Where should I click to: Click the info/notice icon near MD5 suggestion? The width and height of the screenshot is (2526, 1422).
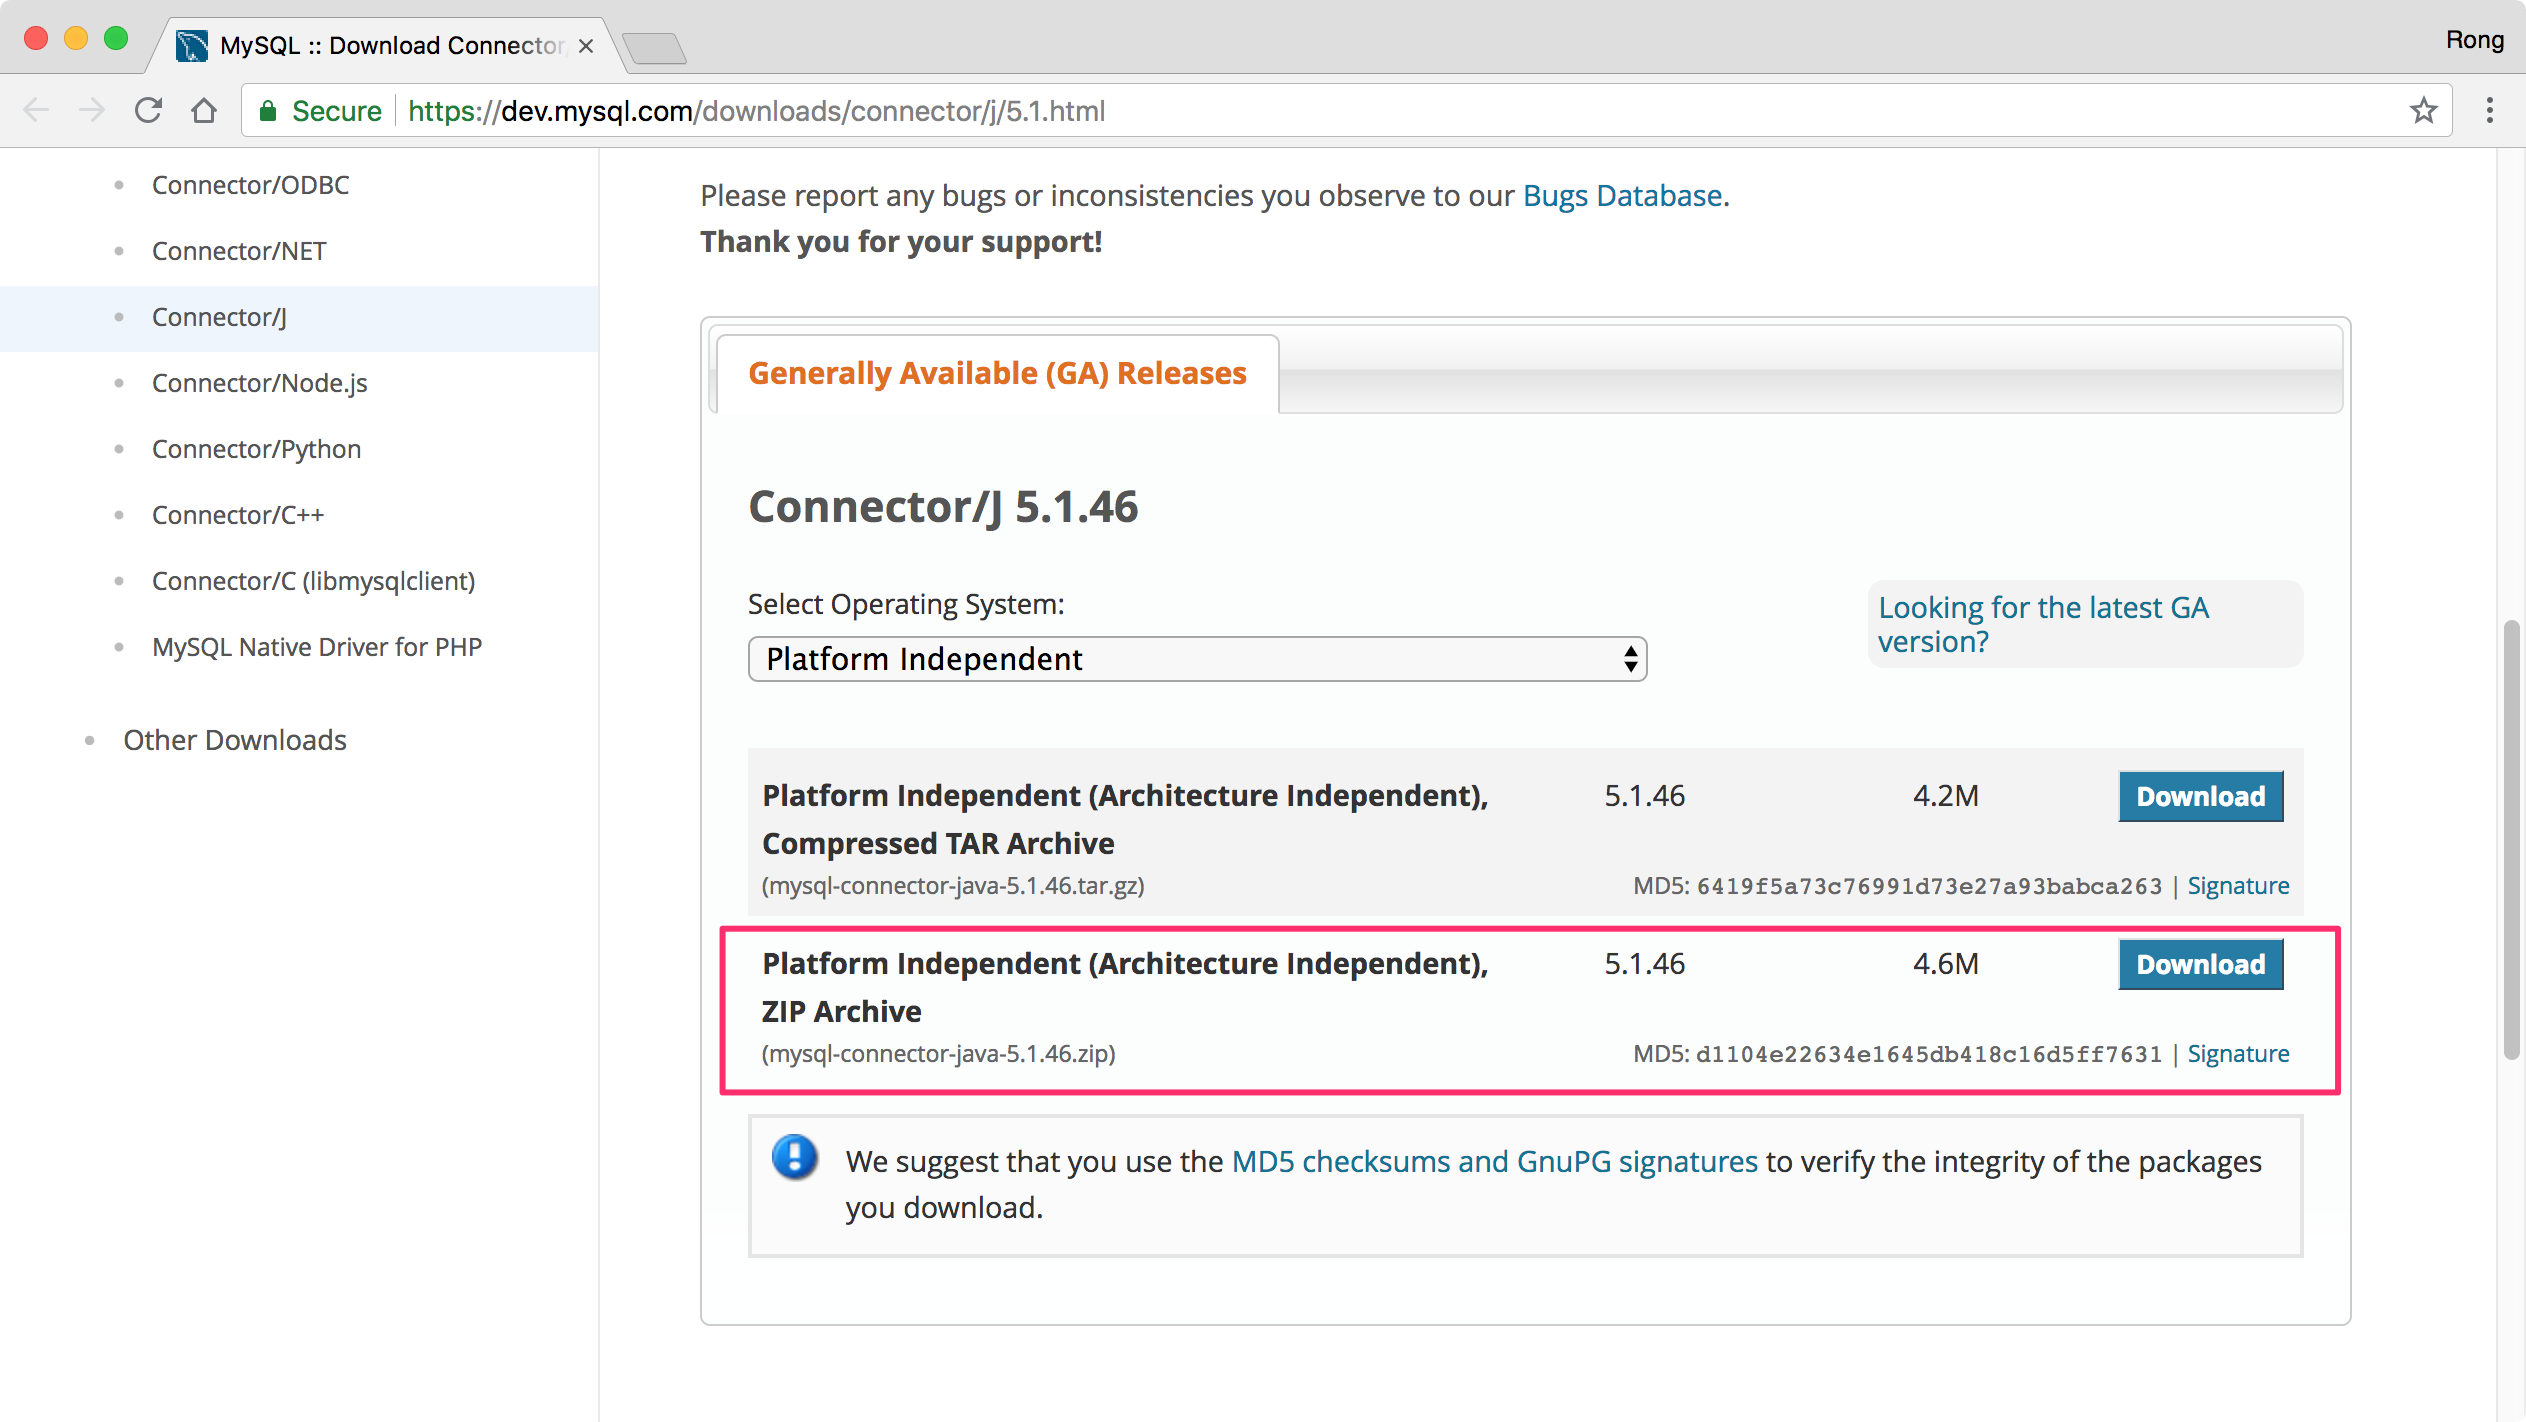(795, 1157)
